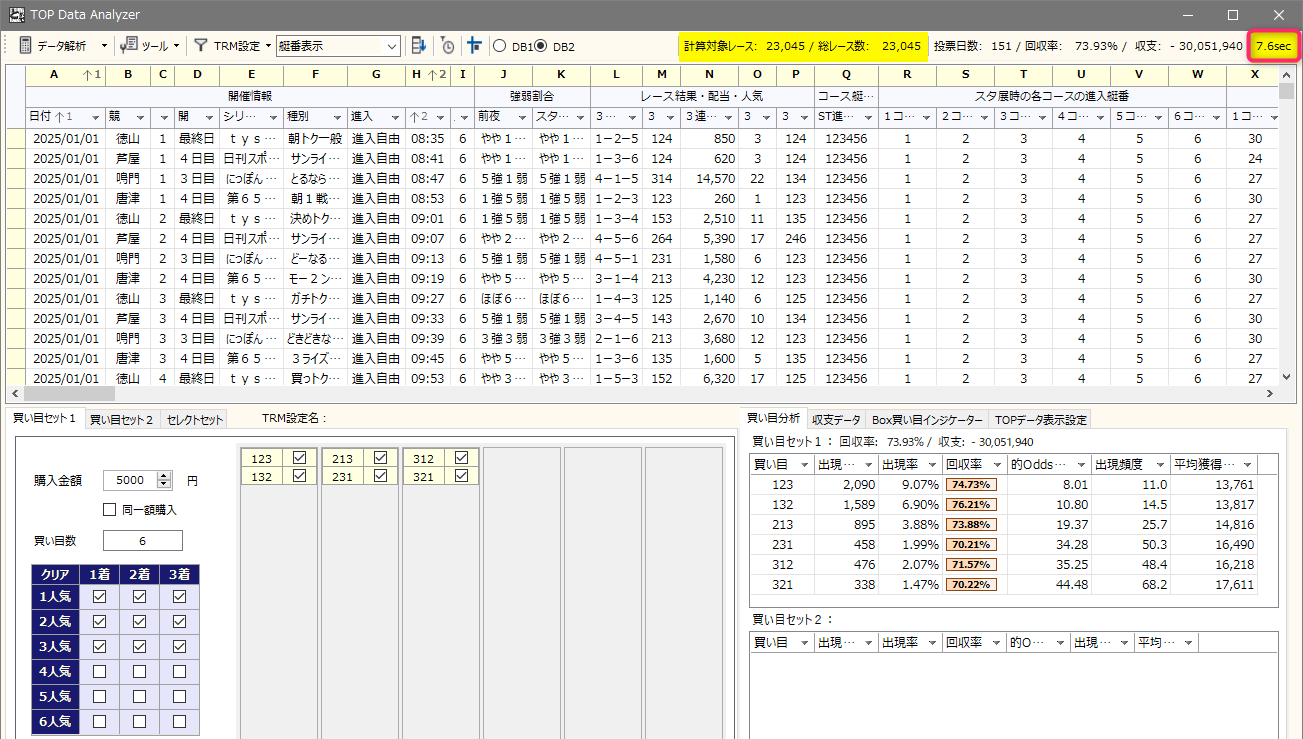This screenshot has width=1303, height=739.
Task: Click the app icon in title bar
Action: click(16, 15)
